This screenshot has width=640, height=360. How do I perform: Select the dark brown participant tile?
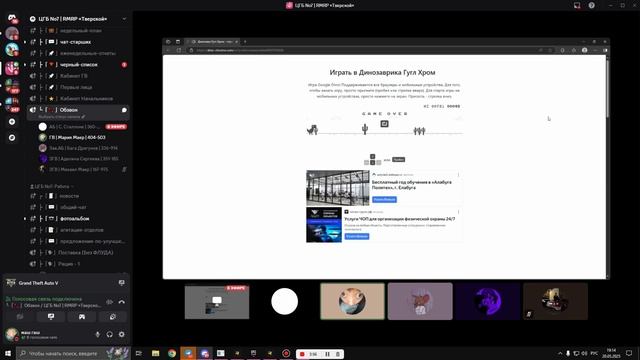(x=556, y=302)
